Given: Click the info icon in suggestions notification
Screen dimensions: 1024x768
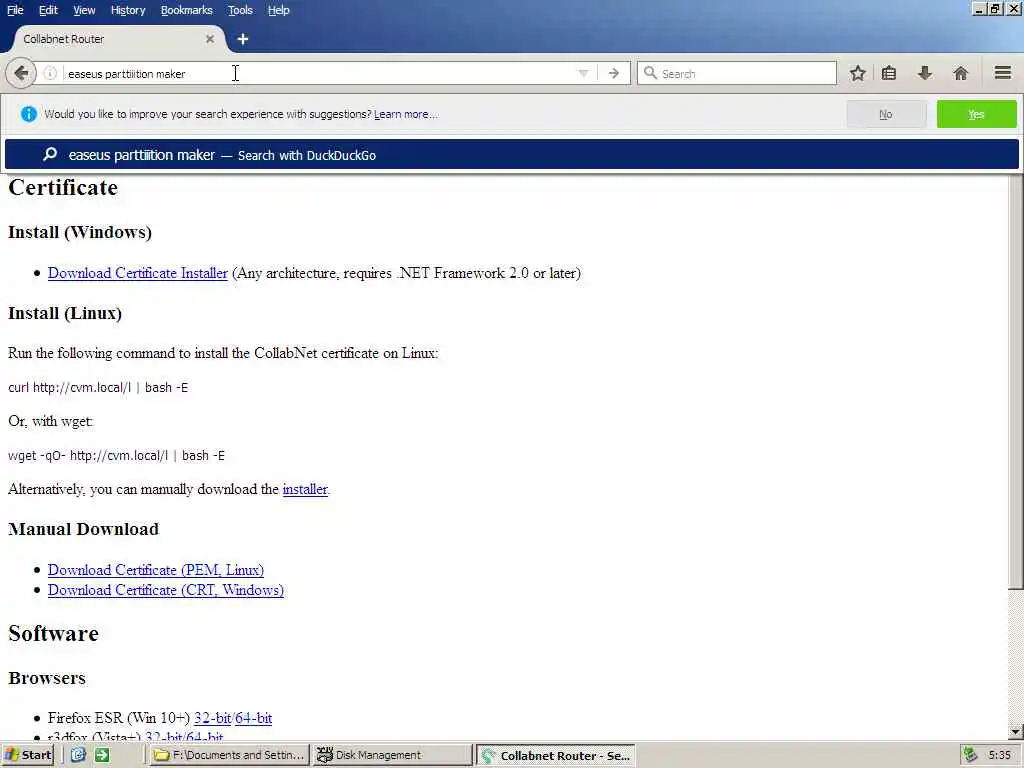Looking at the screenshot, I should (x=29, y=114).
